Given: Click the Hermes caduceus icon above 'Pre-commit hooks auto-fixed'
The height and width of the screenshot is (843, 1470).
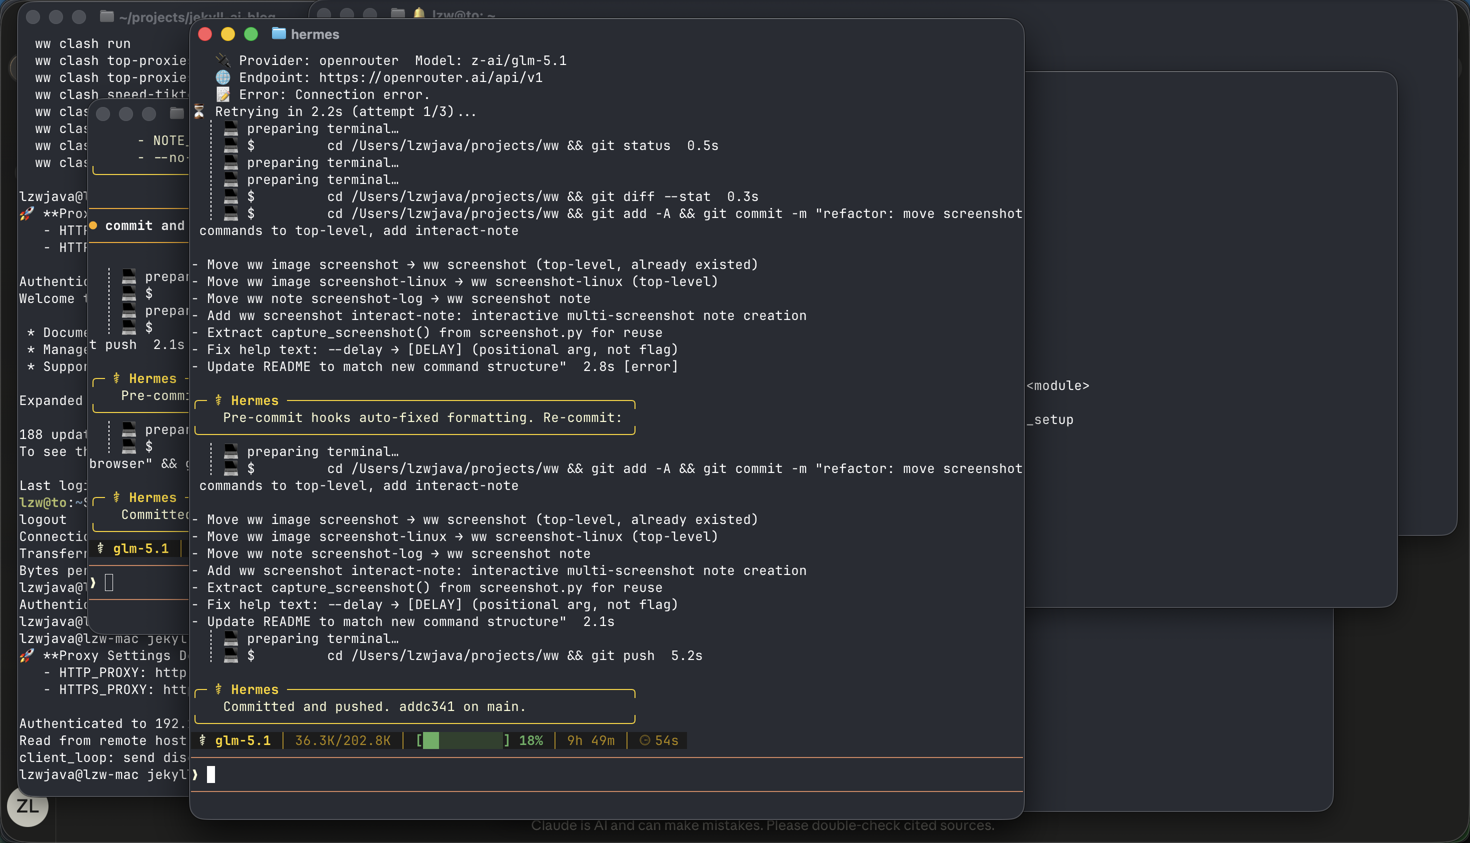Looking at the screenshot, I should point(218,400).
